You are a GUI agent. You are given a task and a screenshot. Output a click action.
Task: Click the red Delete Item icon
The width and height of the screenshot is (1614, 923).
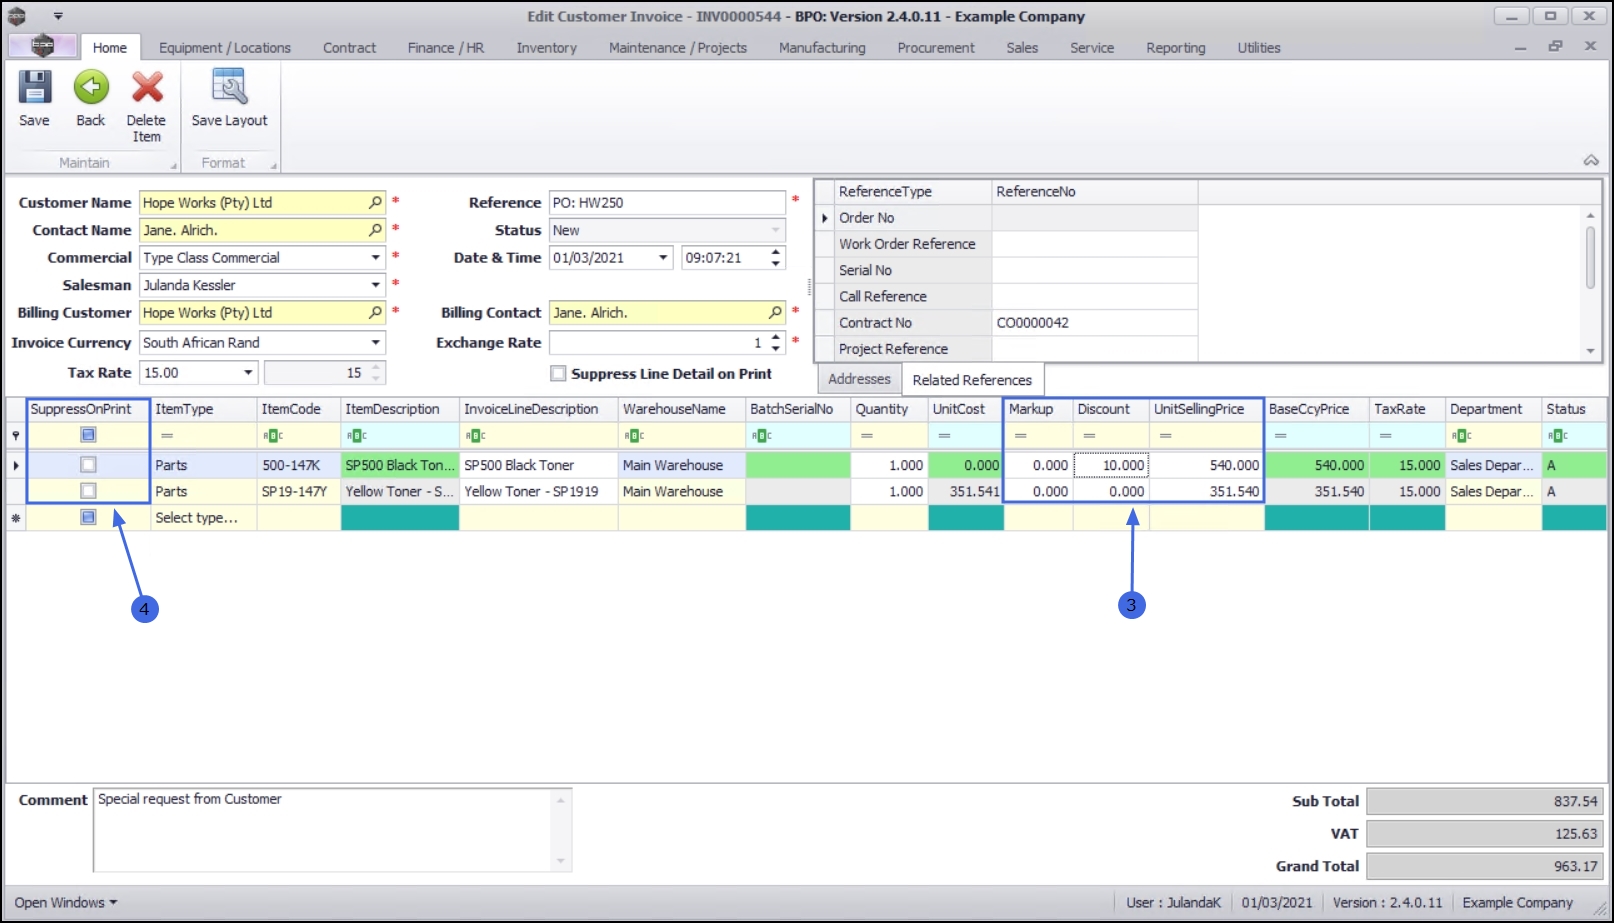(x=147, y=88)
